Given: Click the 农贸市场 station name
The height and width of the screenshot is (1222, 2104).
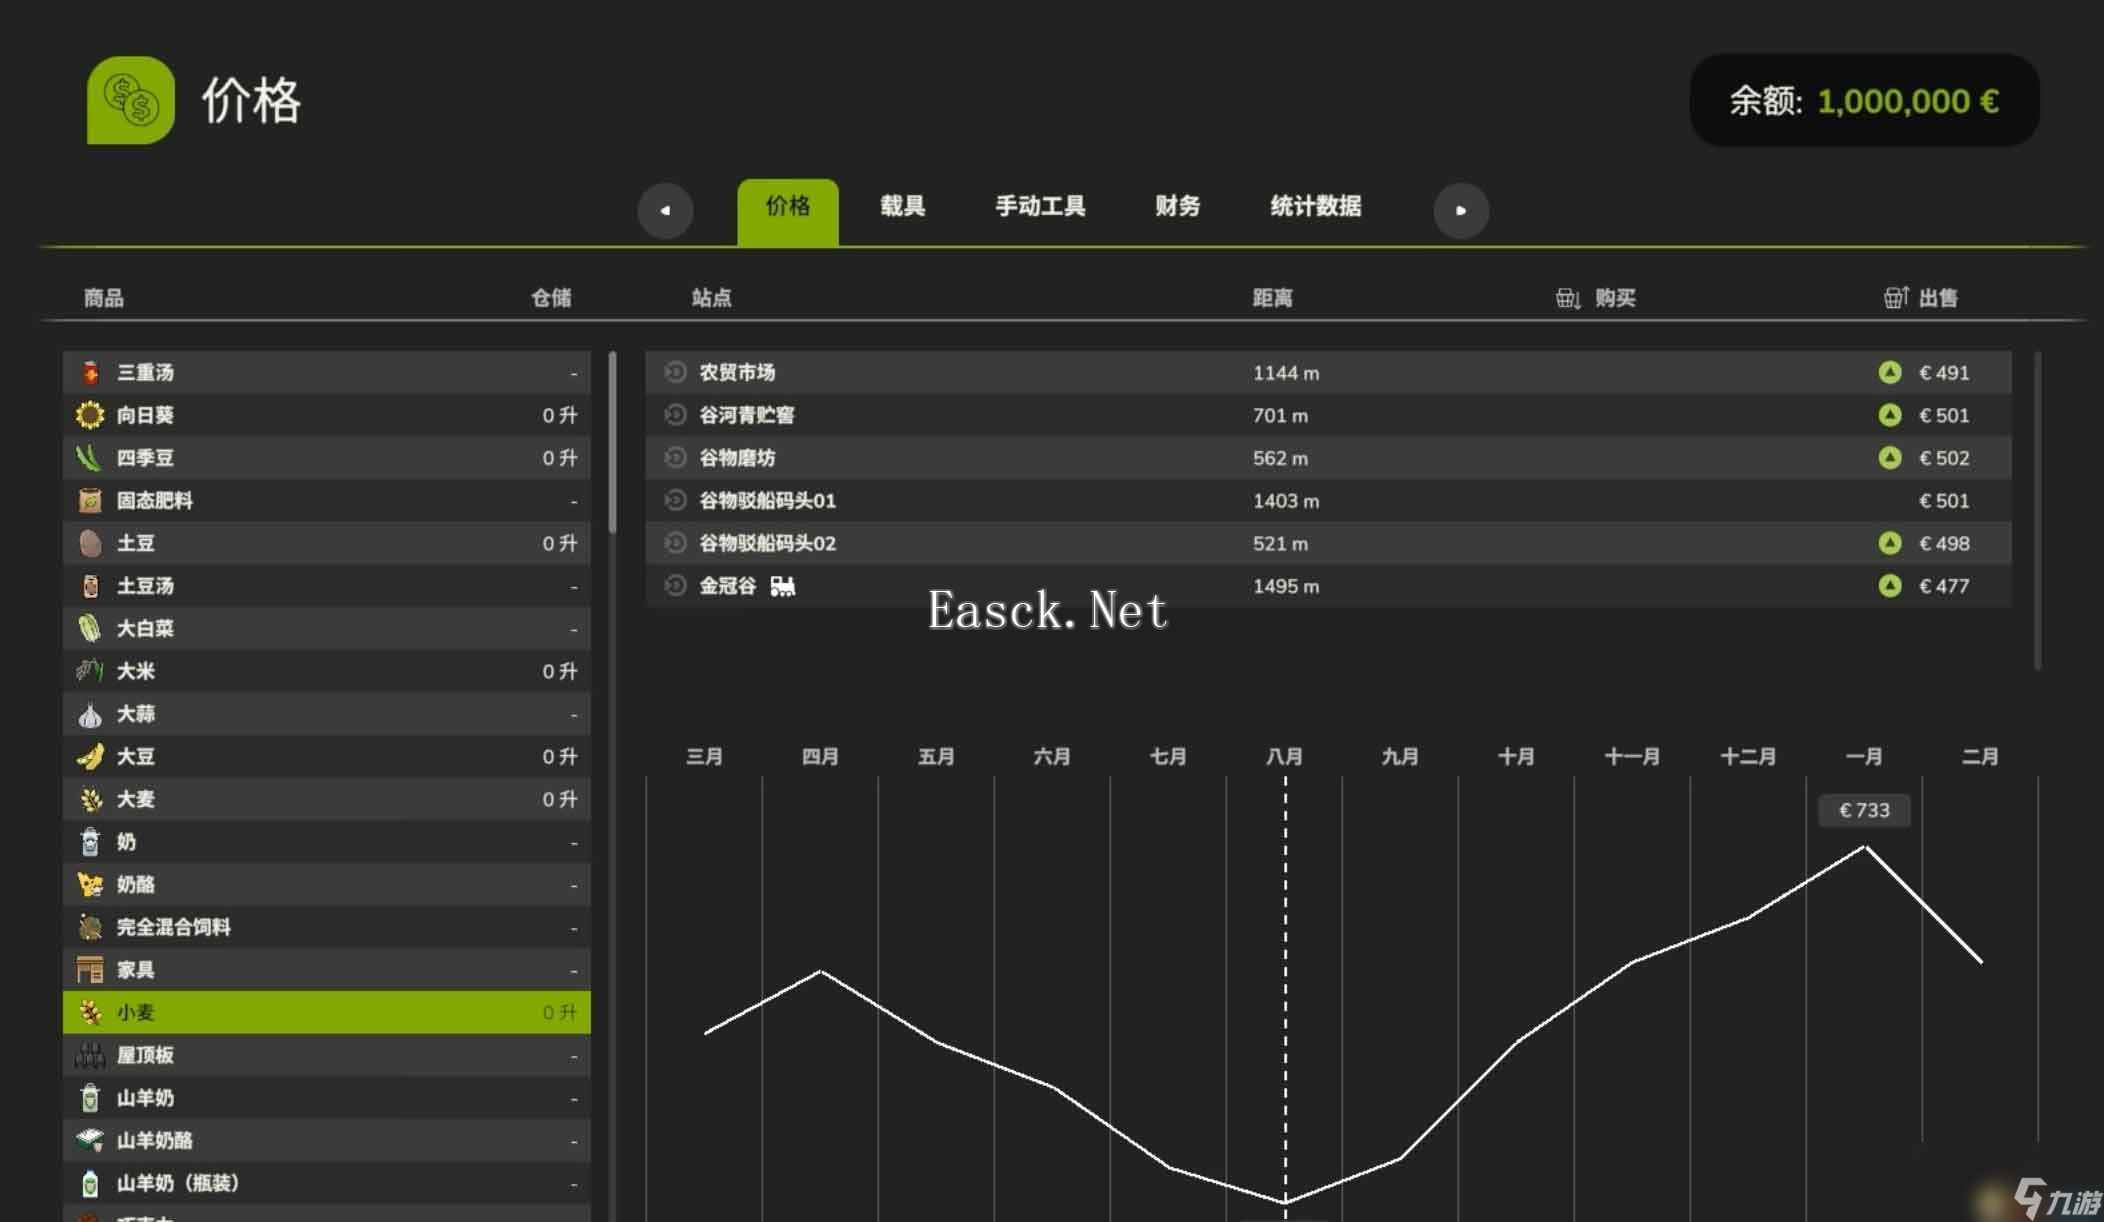Looking at the screenshot, I should click(737, 372).
